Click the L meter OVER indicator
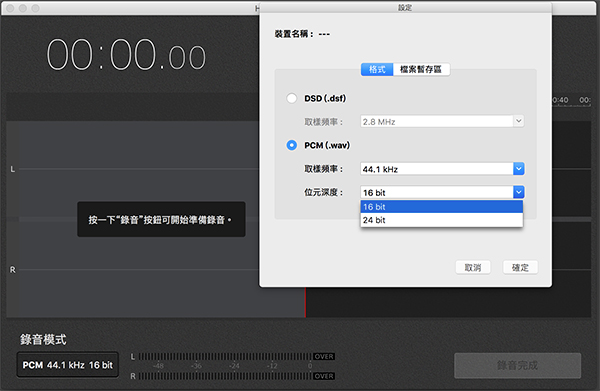This screenshot has height=391, width=600. [x=324, y=357]
